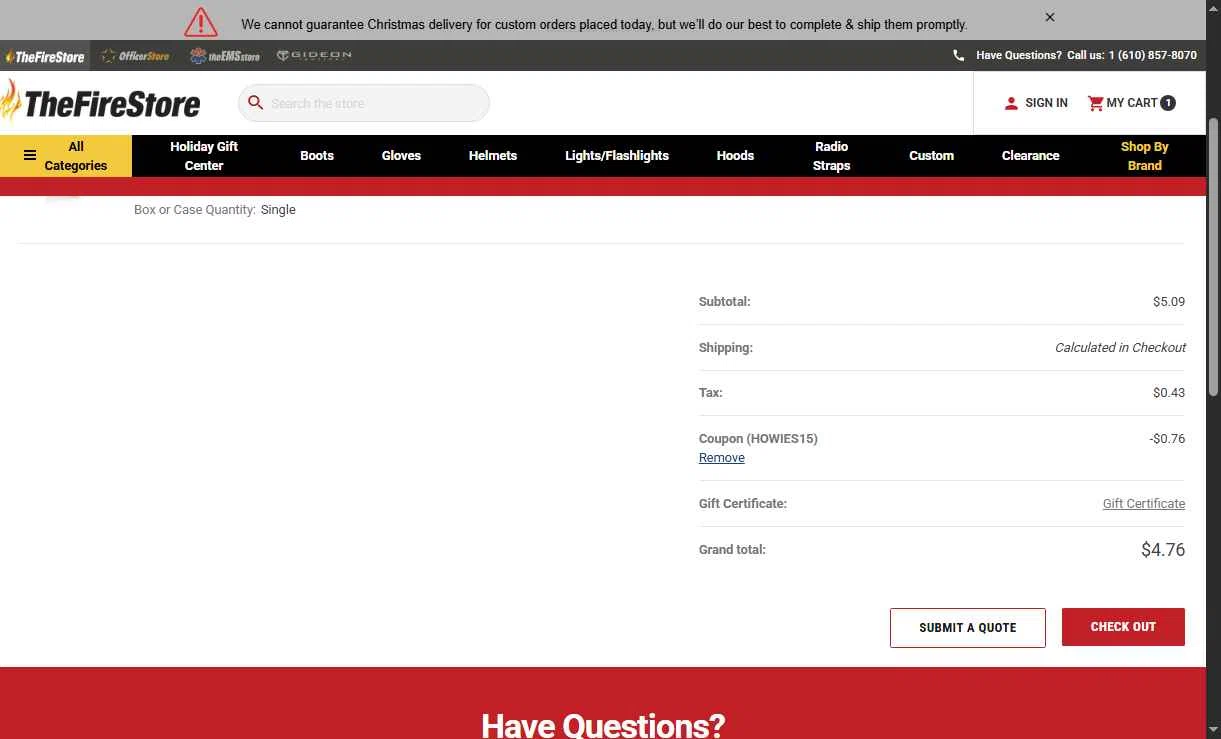Open TheFireStore main logo homepage
1221x739 pixels.
(101, 103)
